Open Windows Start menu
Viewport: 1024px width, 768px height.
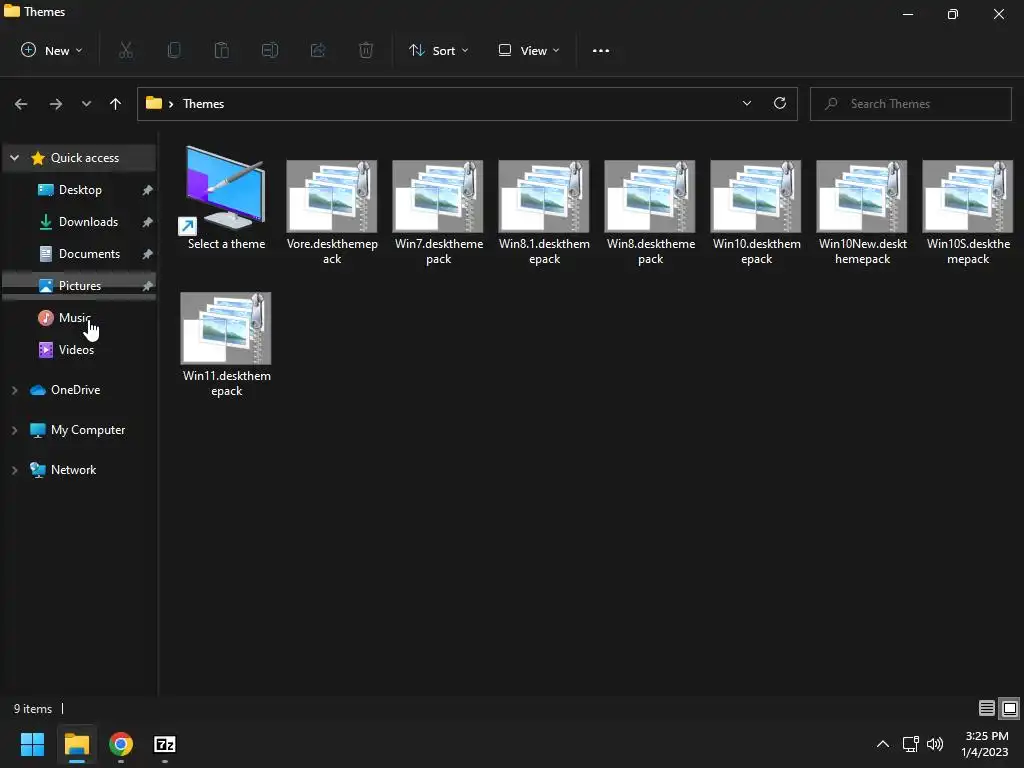click(33, 744)
